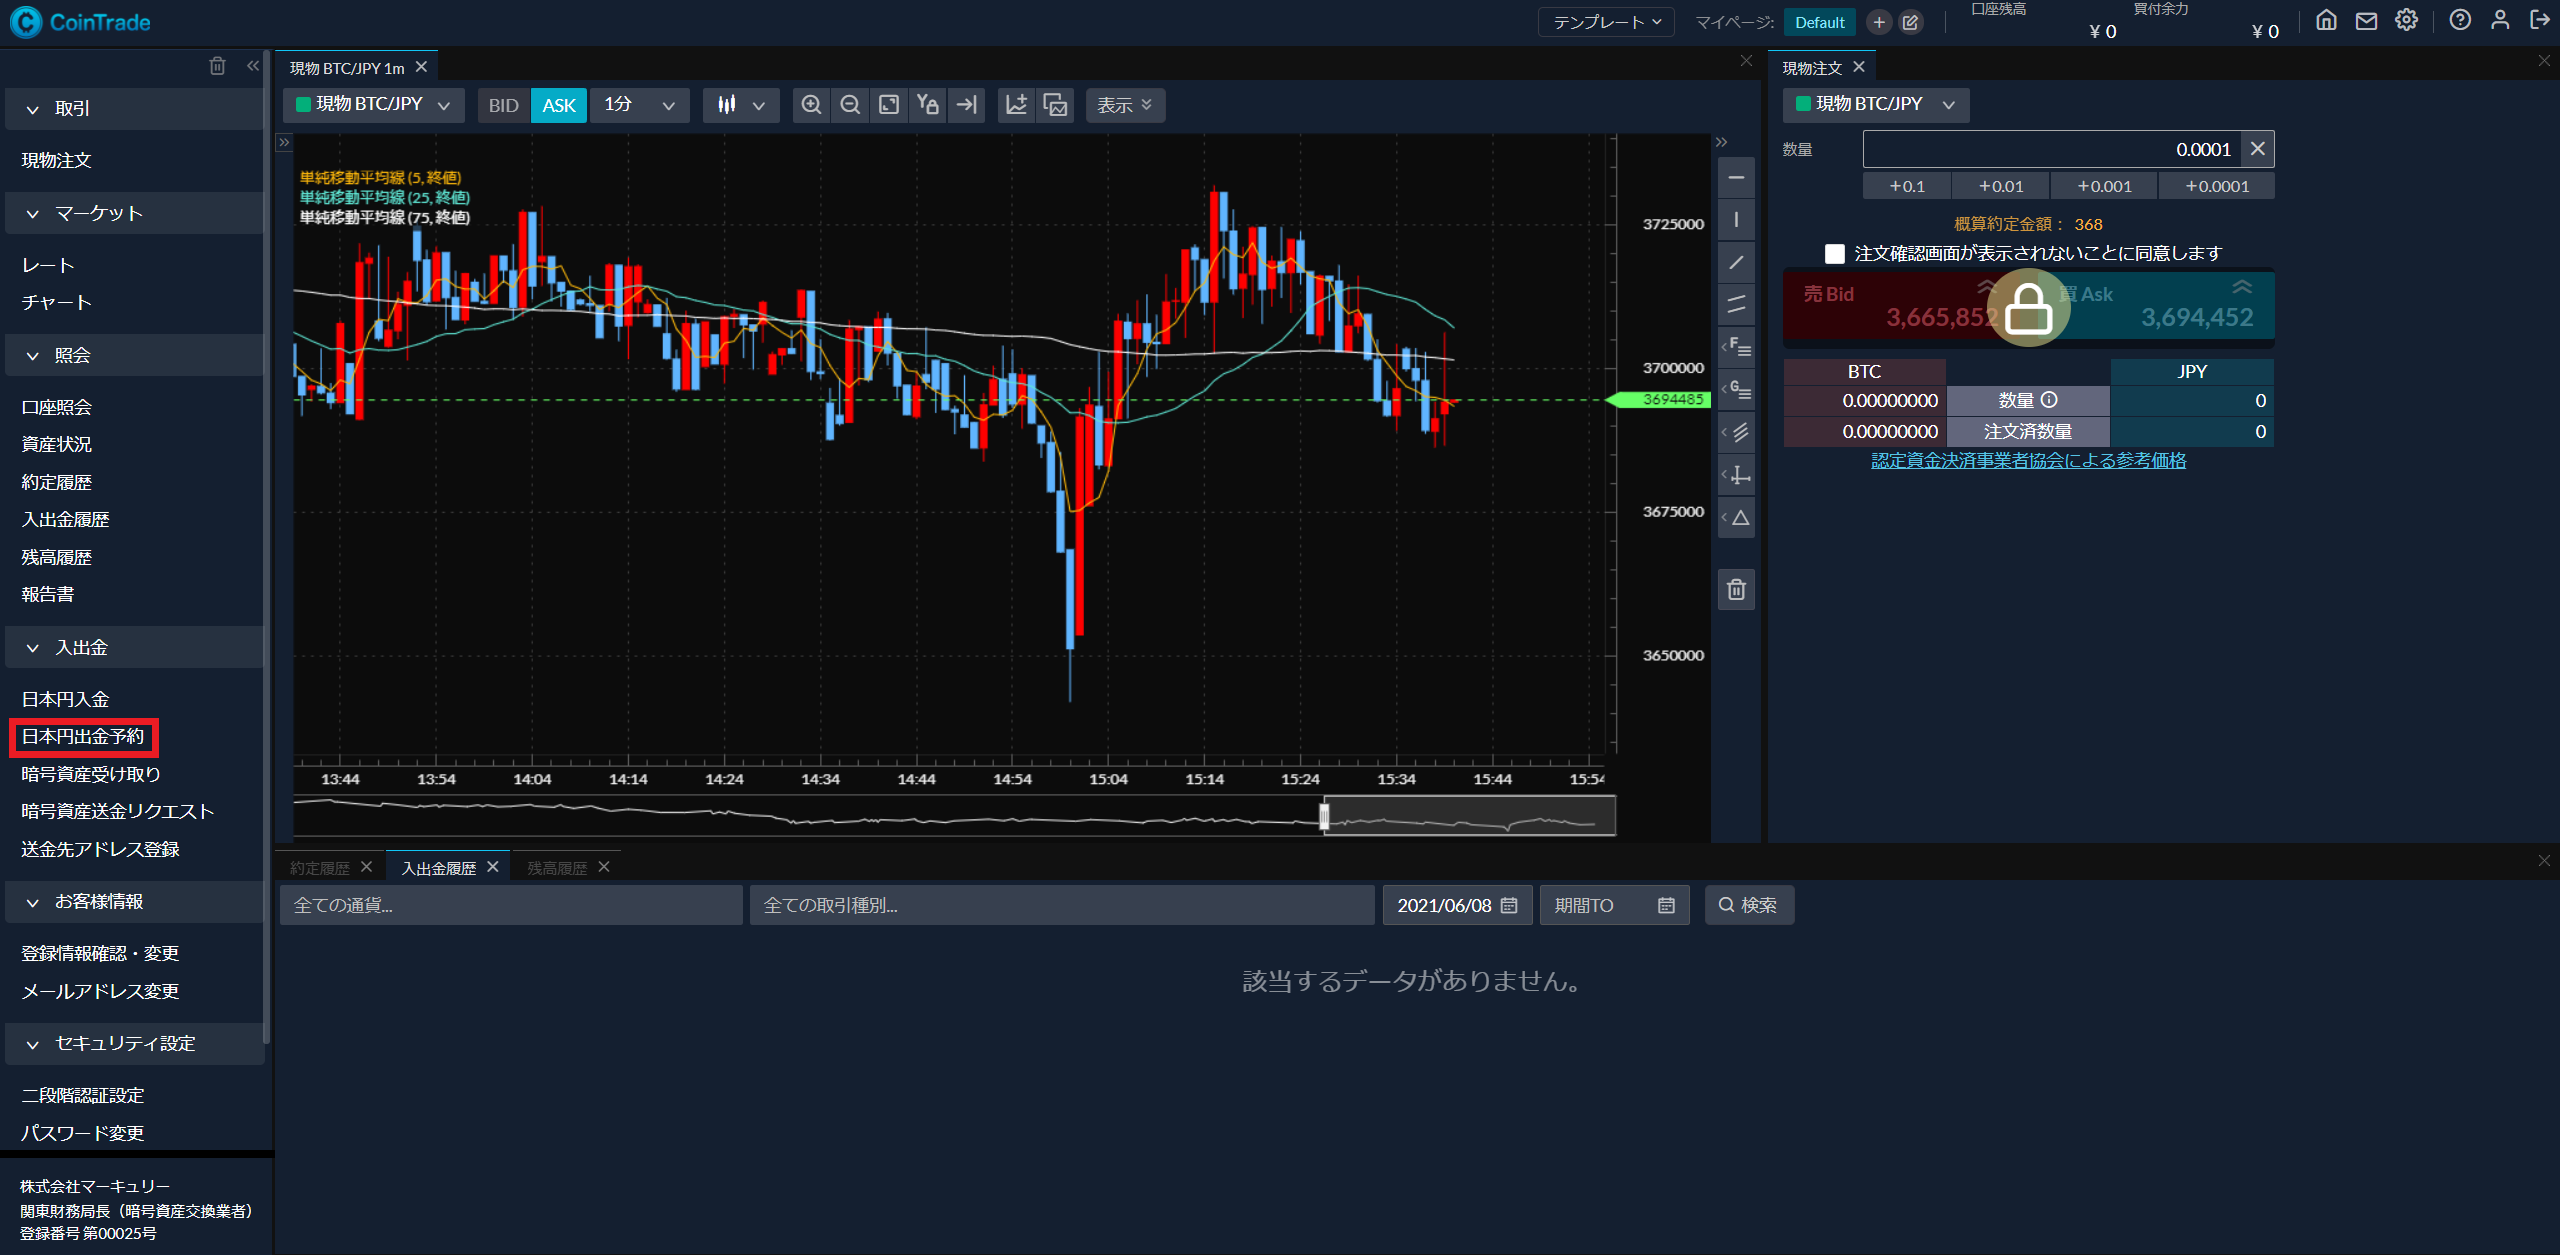This screenshot has width=2560, height=1255.
Task: Select the horizontal line drawing tool
Action: coord(1736,178)
